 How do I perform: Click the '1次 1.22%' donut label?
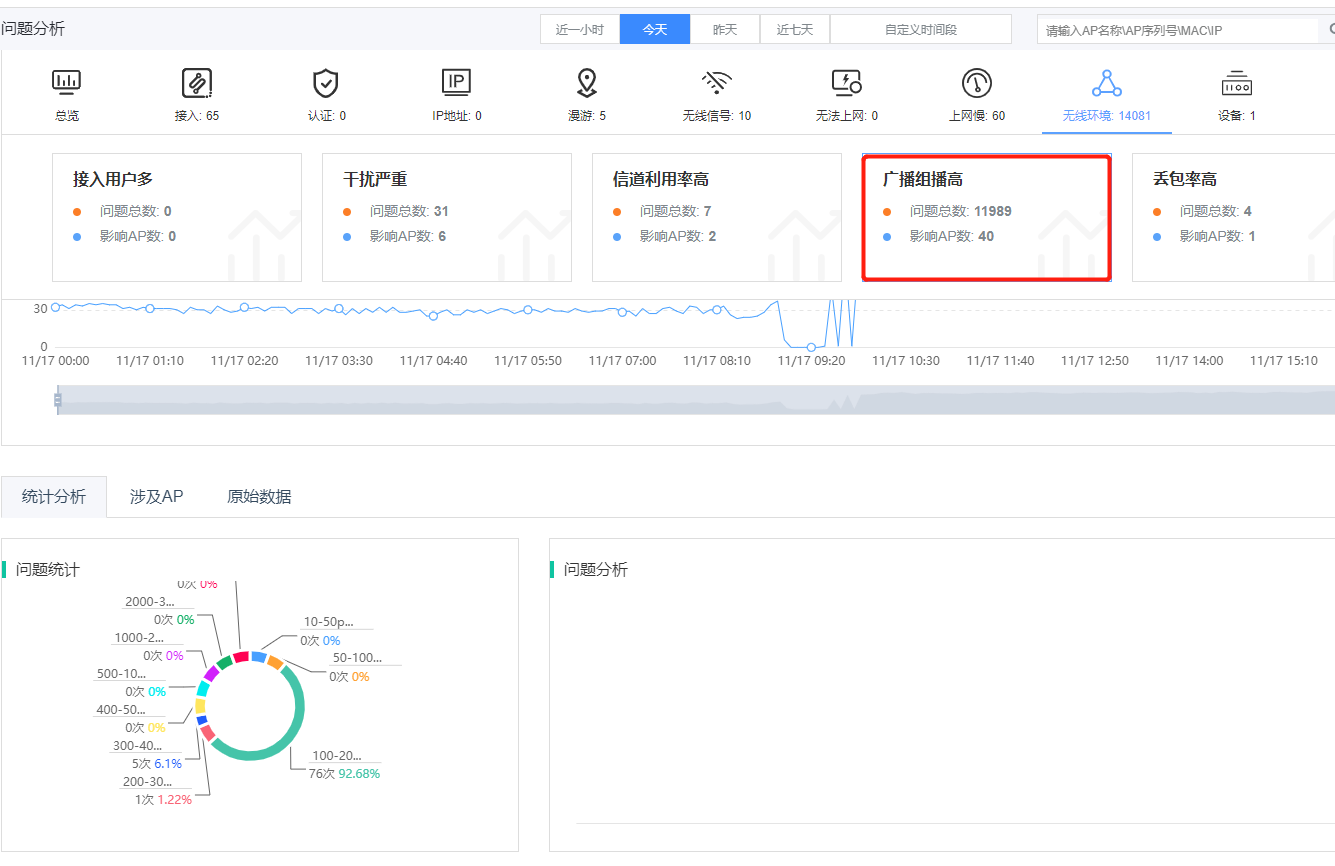point(164,799)
